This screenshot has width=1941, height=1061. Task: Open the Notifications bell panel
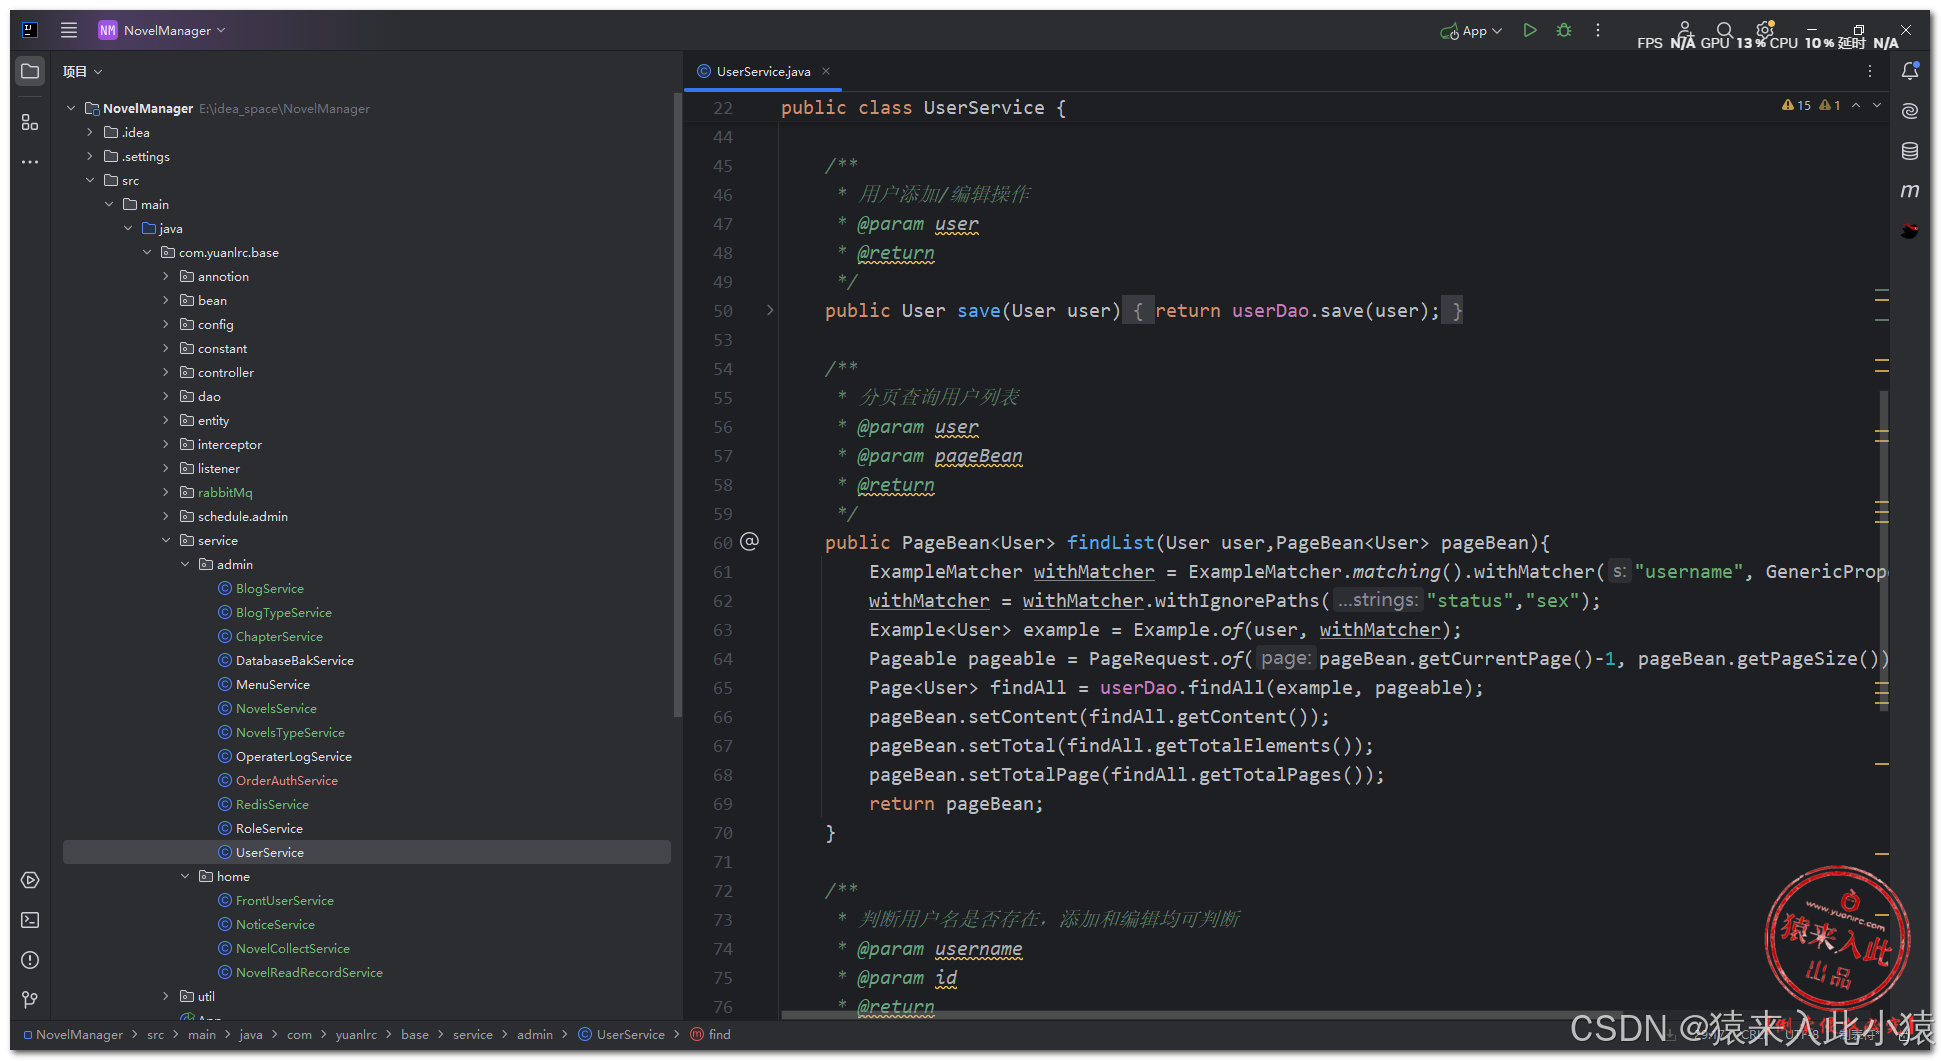pos(1910,71)
